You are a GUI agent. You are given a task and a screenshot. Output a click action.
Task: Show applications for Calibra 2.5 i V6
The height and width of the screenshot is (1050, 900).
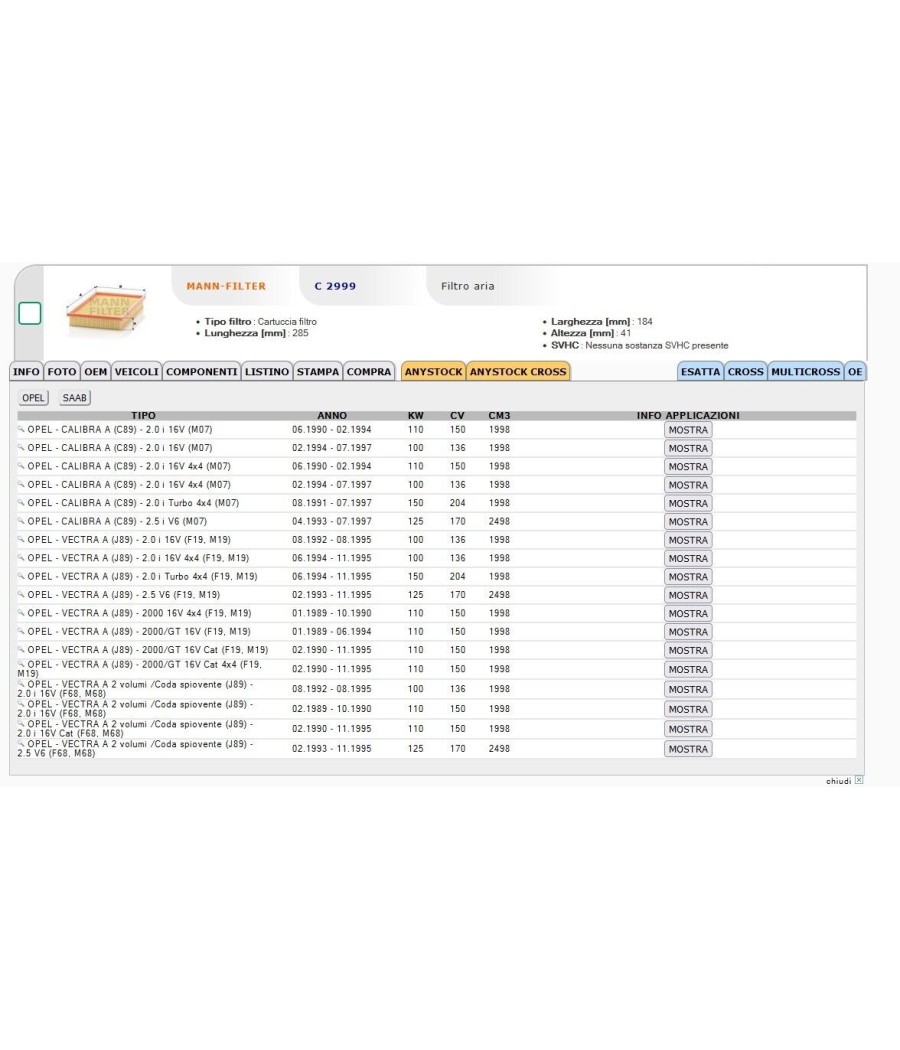click(x=688, y=522)
